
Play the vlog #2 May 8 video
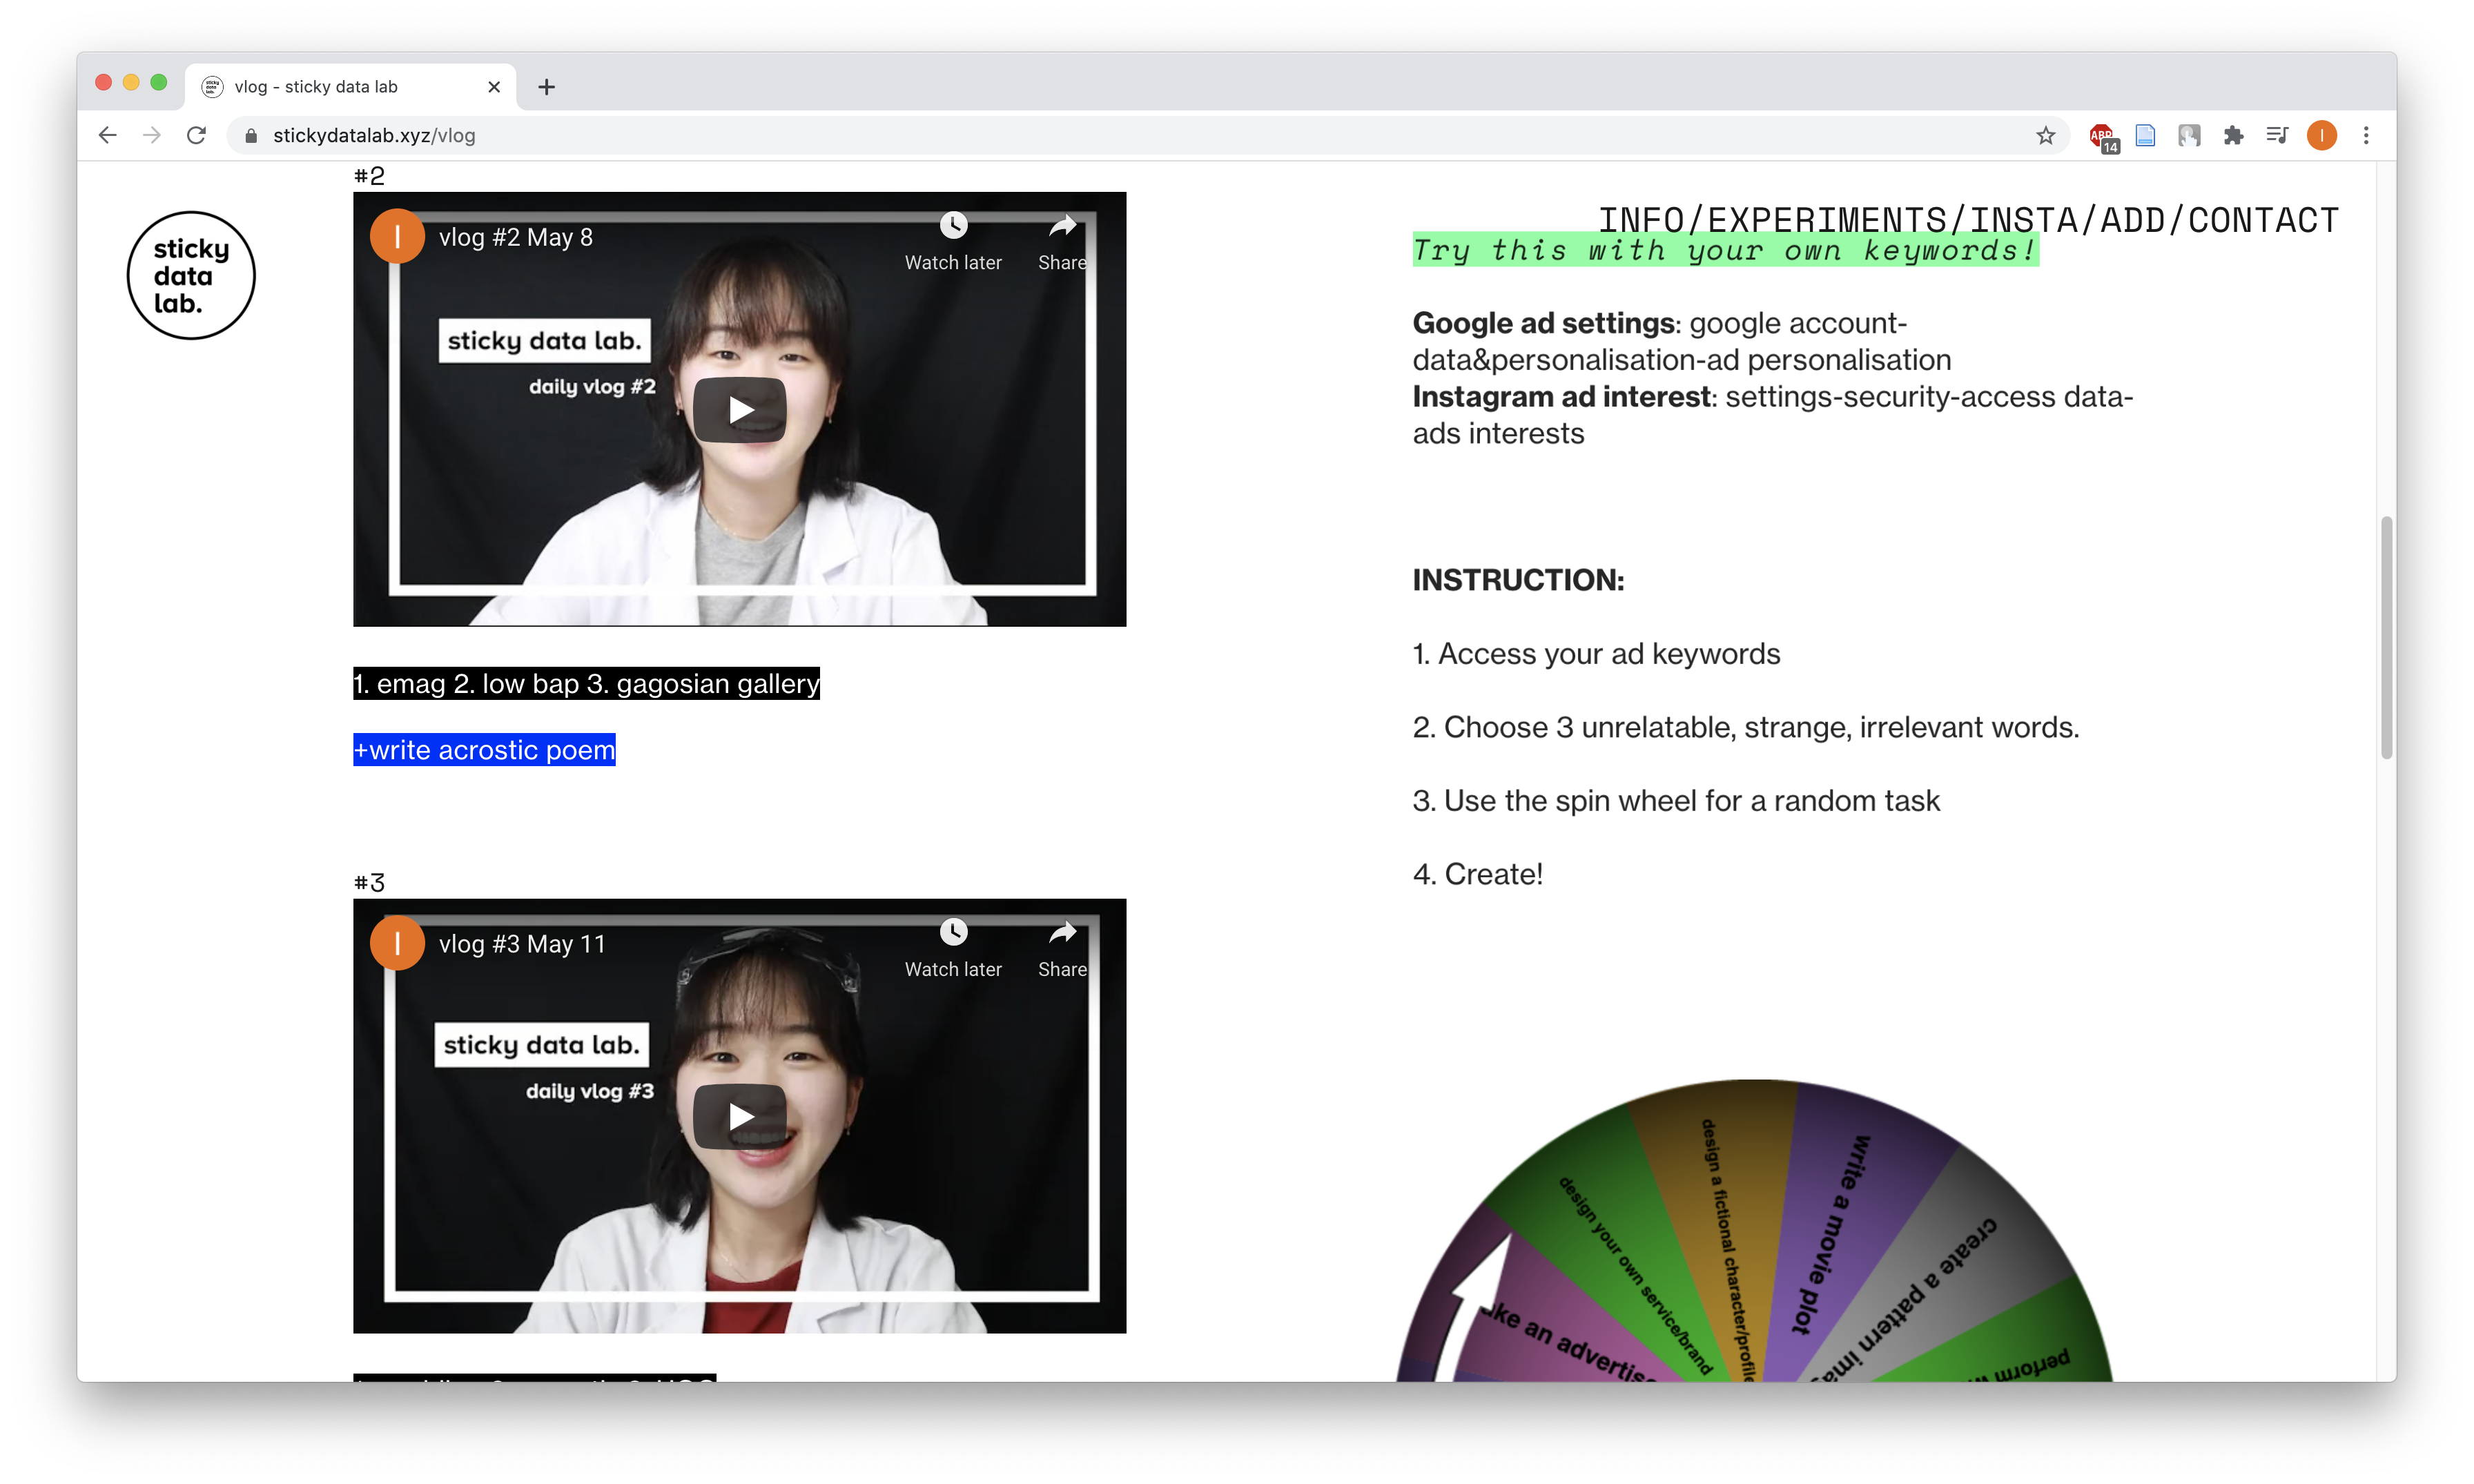click(x=739, y=410)
